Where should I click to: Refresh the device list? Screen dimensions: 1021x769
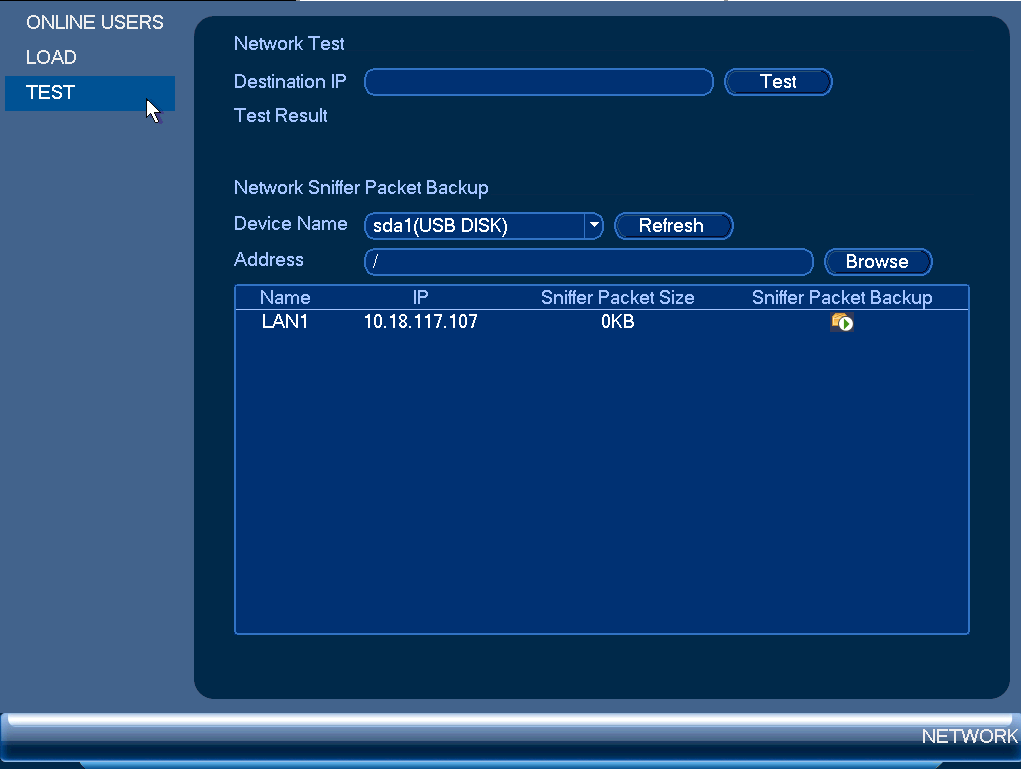[673, 225]
